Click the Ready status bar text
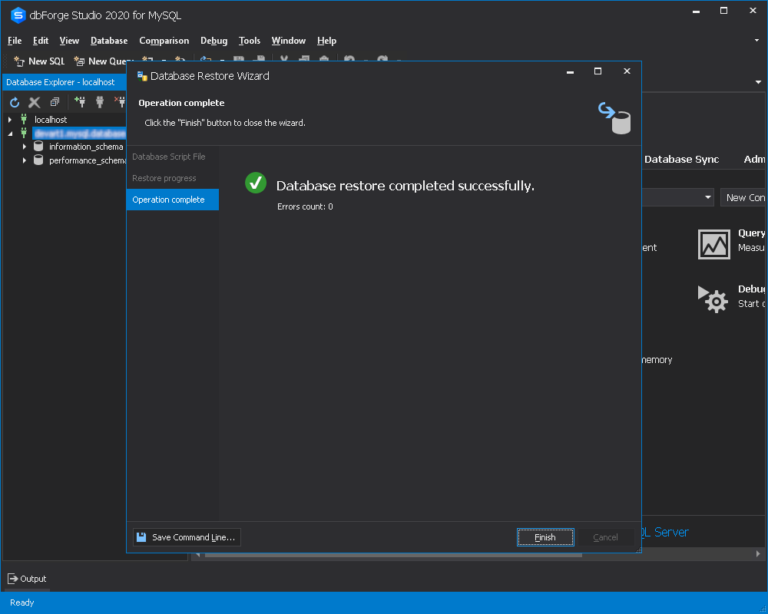This screenshot has width=768, height=614. 22,603
